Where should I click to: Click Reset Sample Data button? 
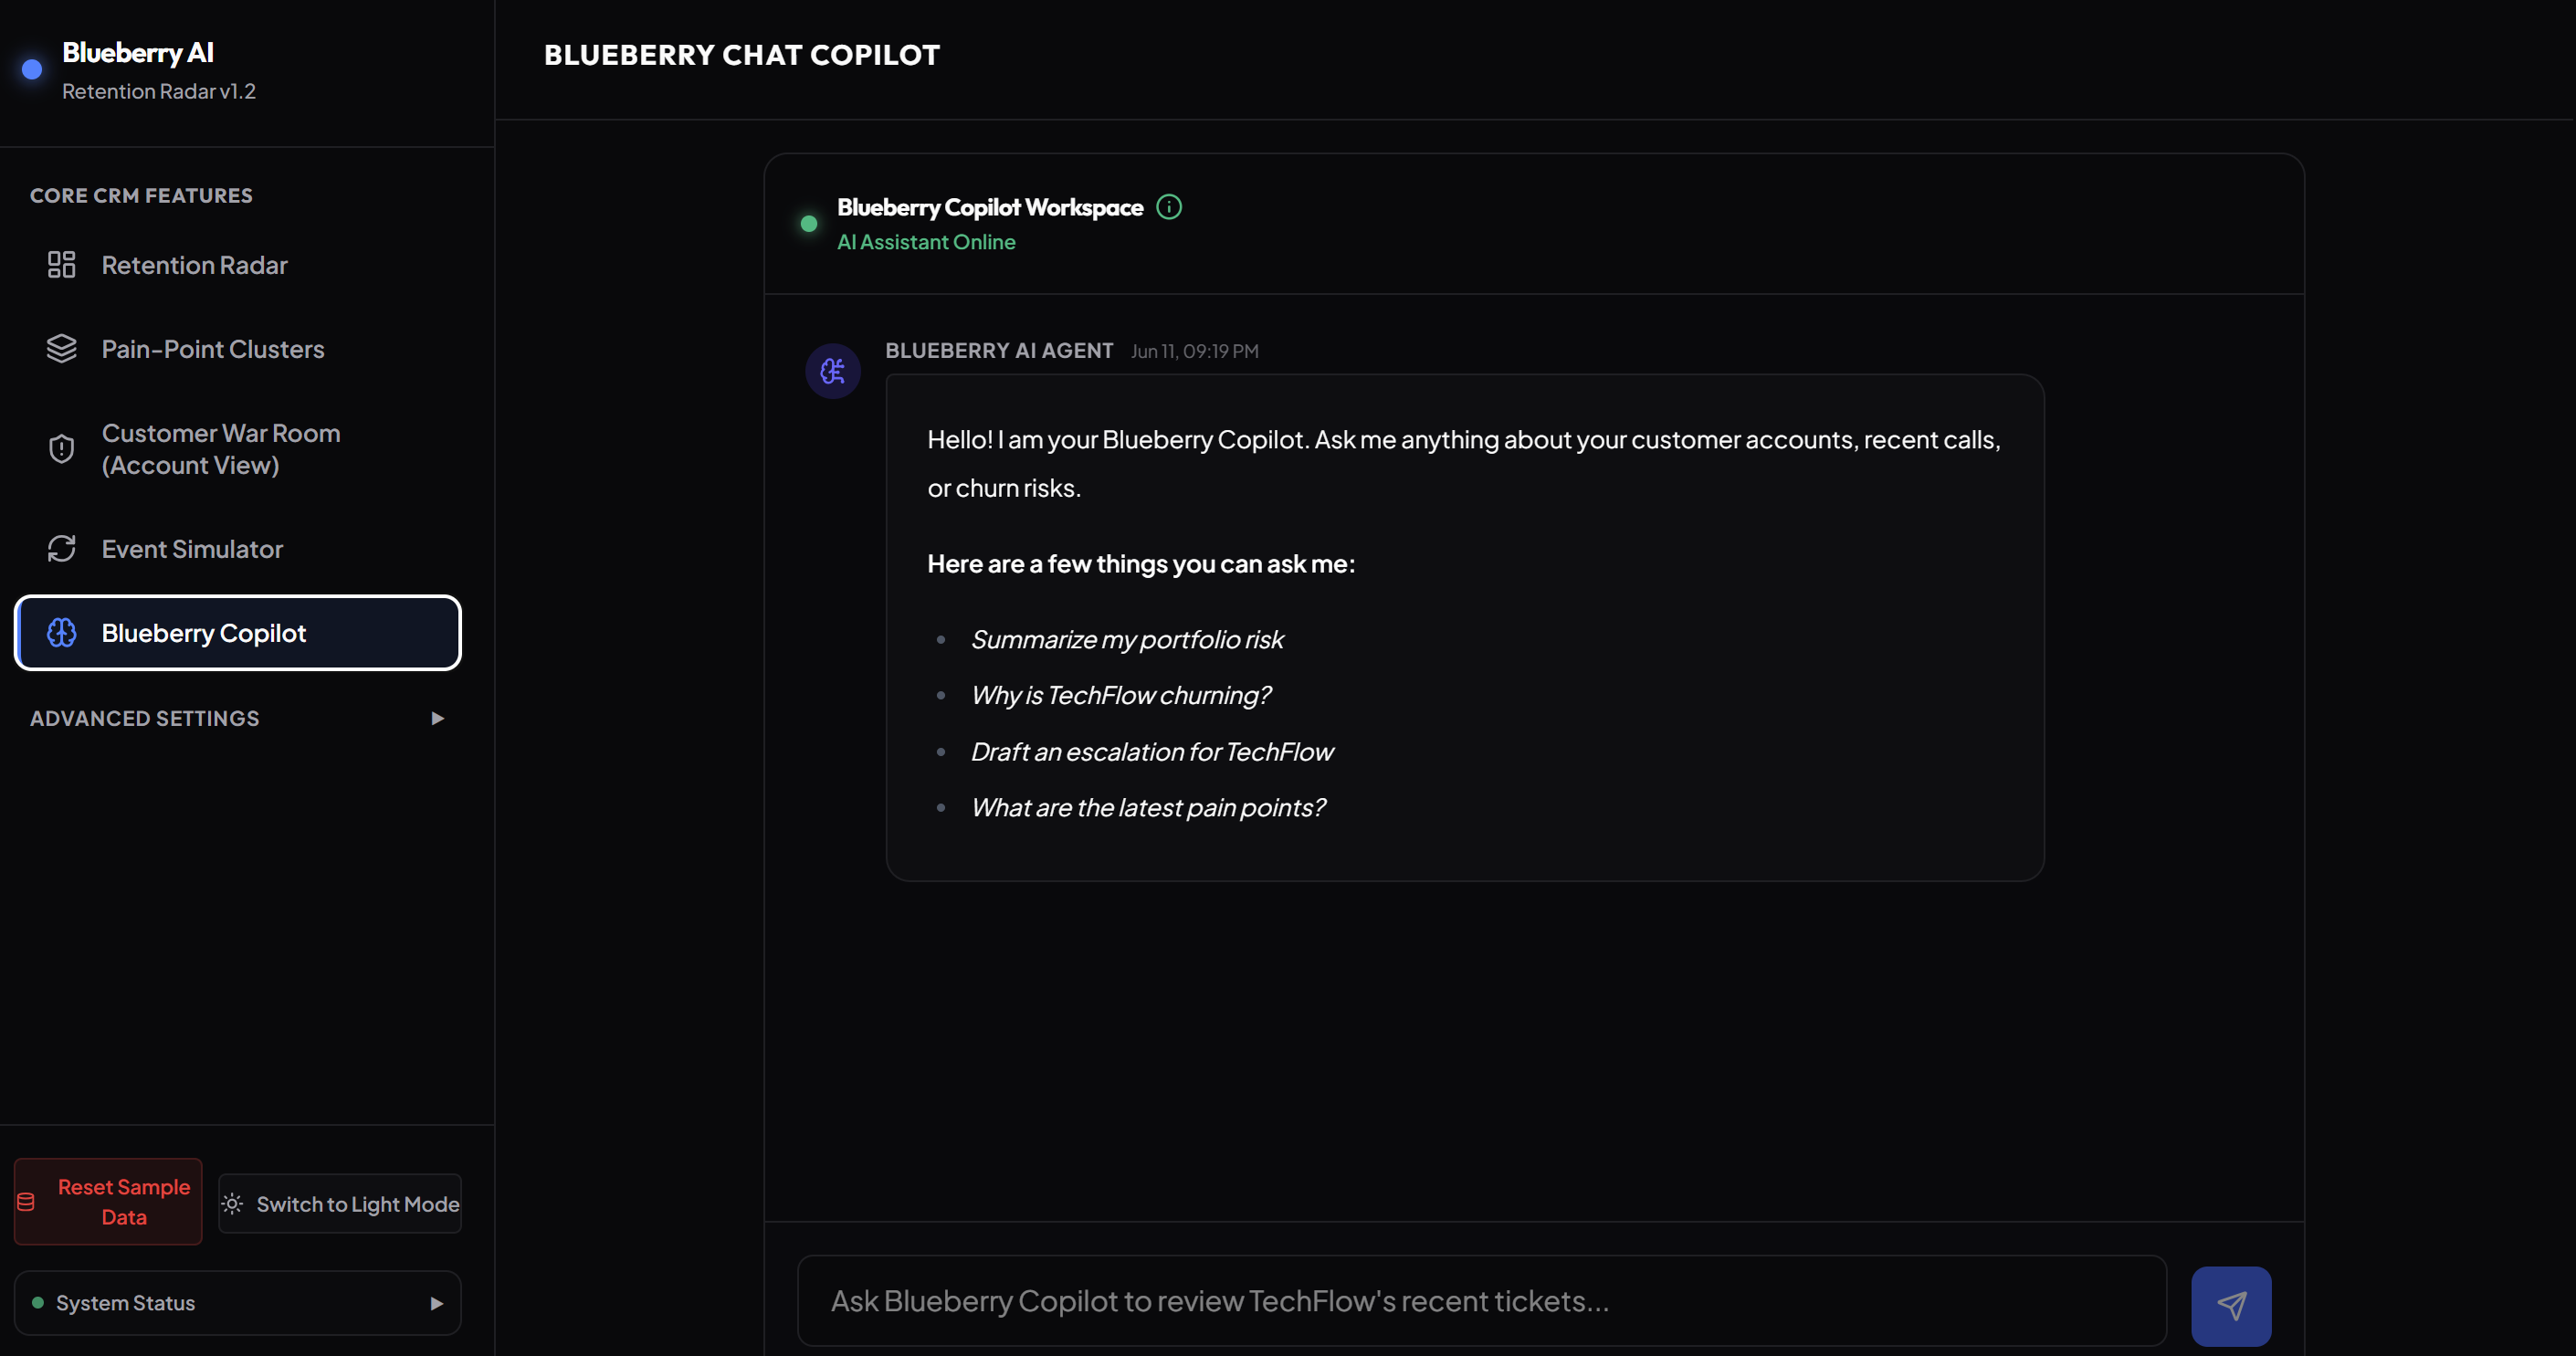click(x=108, y=1202)
